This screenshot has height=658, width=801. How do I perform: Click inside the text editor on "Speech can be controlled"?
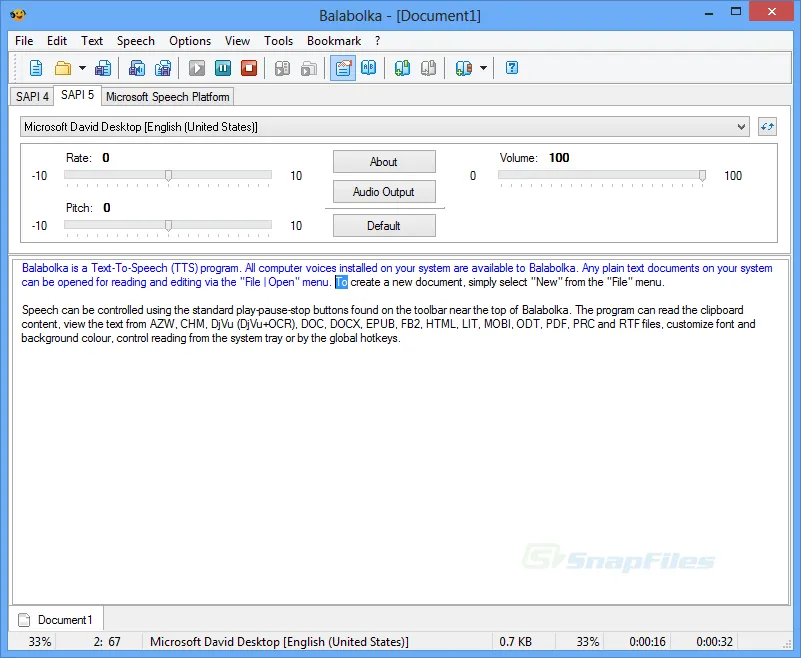click(82, 310)
